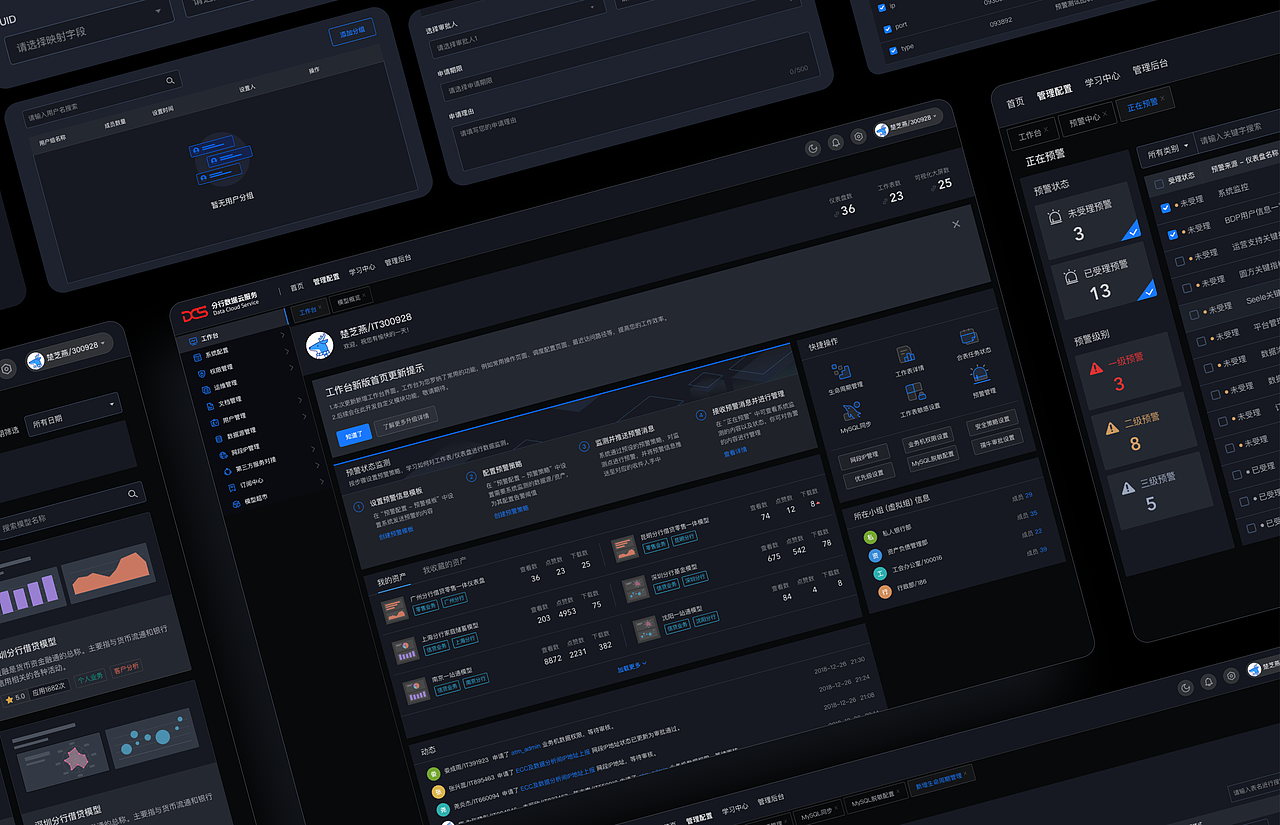The width and height of the screenshot is (1280, 825).
Task: Open 工作表敏感设置 quick action icon
Action: (915, 392)
